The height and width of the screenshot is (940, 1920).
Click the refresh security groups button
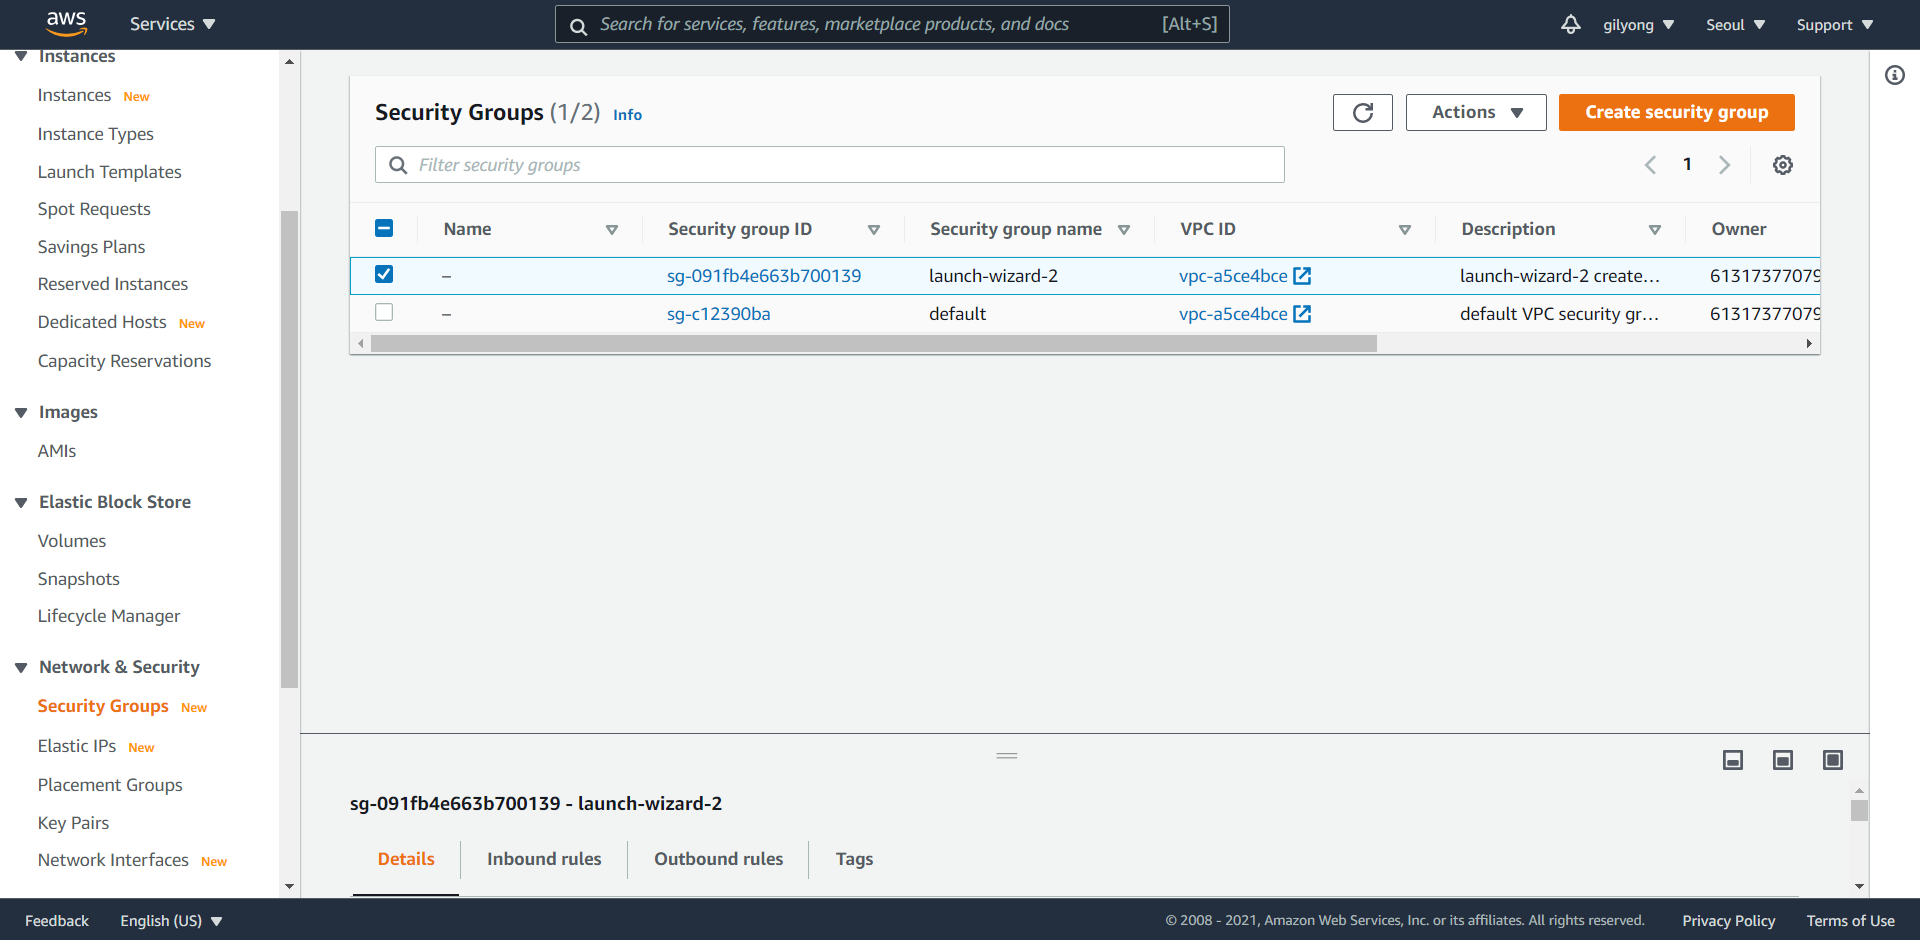[x=1362, y=112]
